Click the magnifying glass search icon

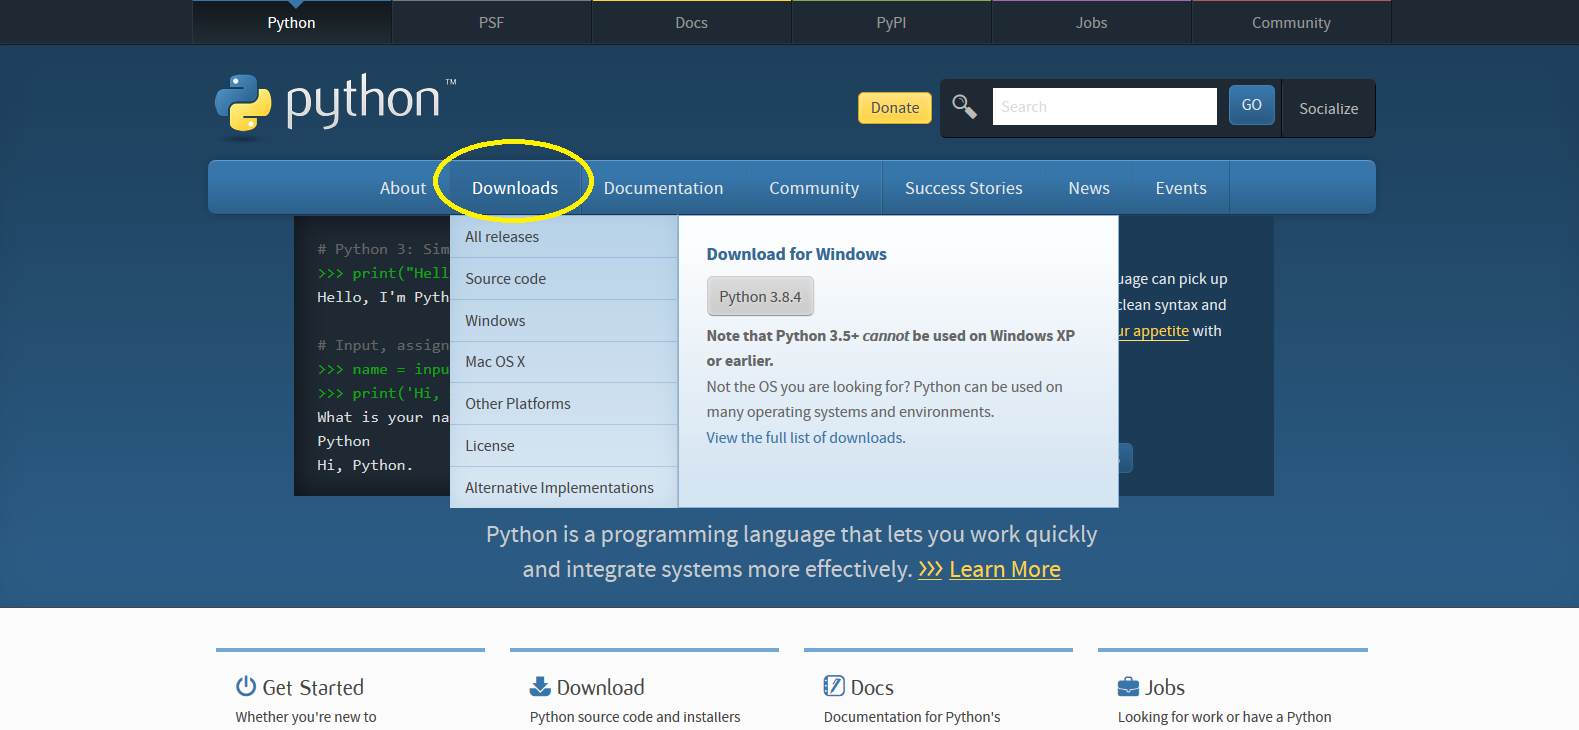(964, 106)
